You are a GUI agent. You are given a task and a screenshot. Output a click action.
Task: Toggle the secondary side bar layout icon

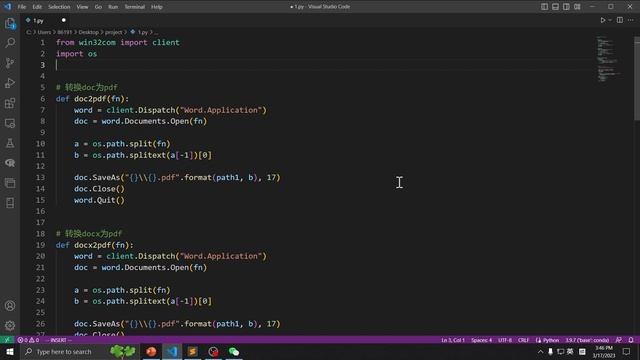pyautogui.click(x=566, y=7)
